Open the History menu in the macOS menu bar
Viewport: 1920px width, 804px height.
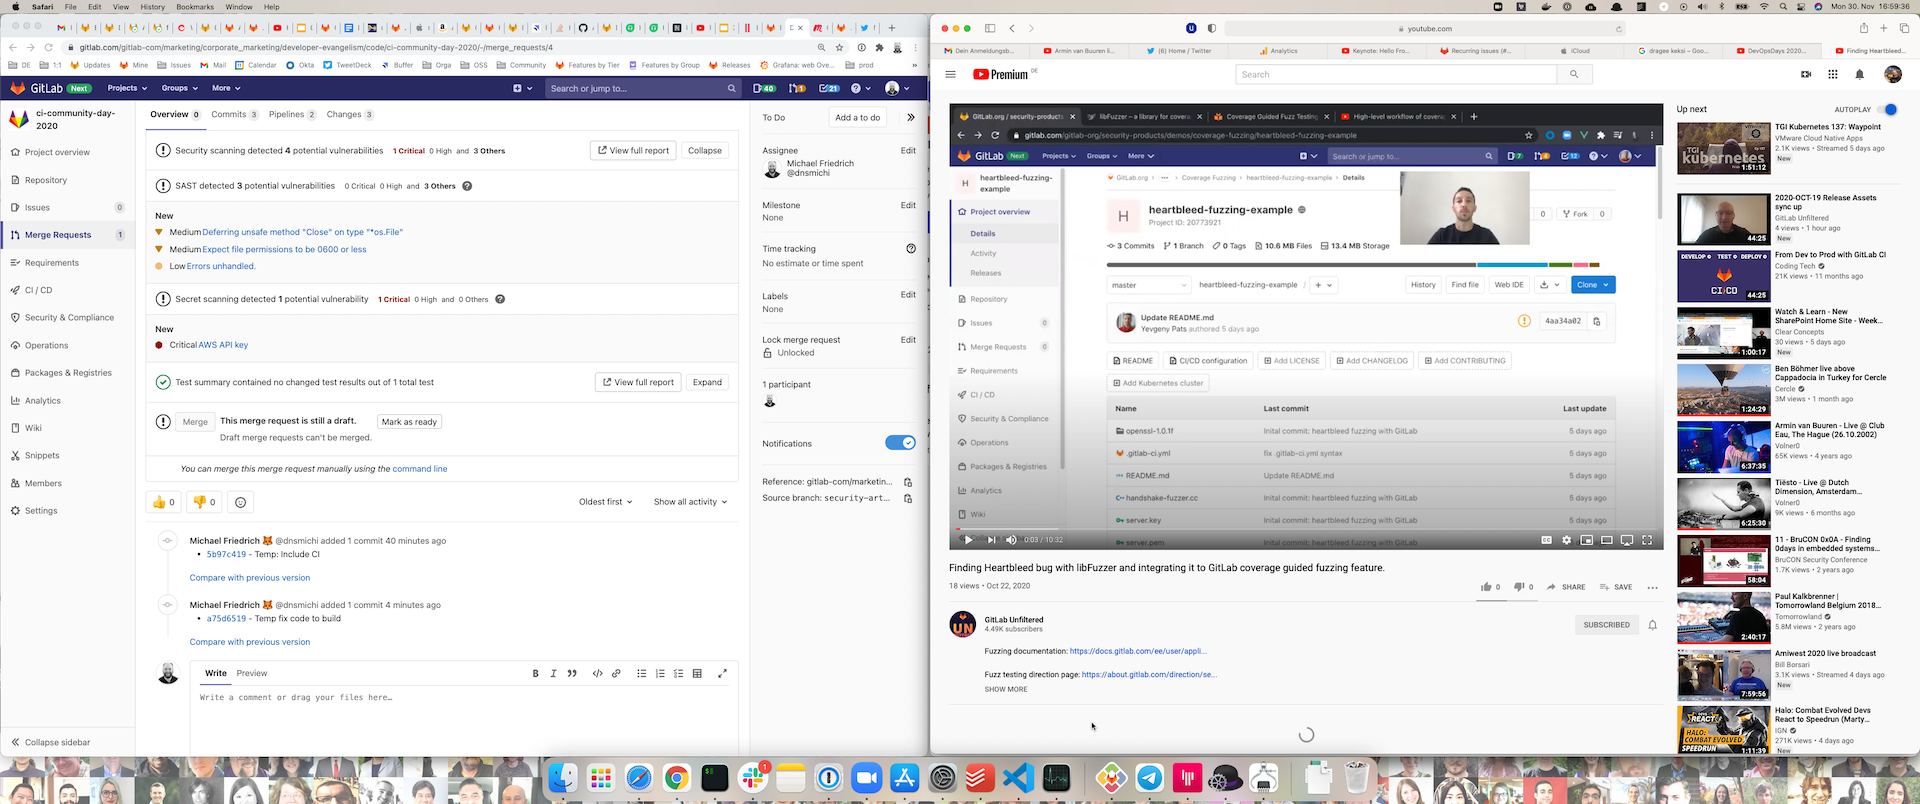click(153, 7)
